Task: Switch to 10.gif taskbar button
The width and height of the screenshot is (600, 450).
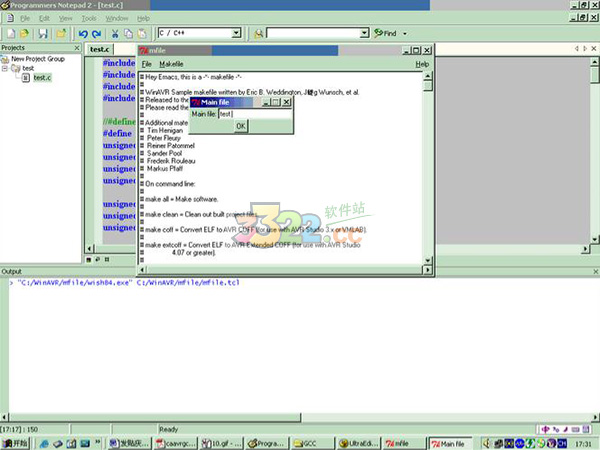Action: [221, 443]
